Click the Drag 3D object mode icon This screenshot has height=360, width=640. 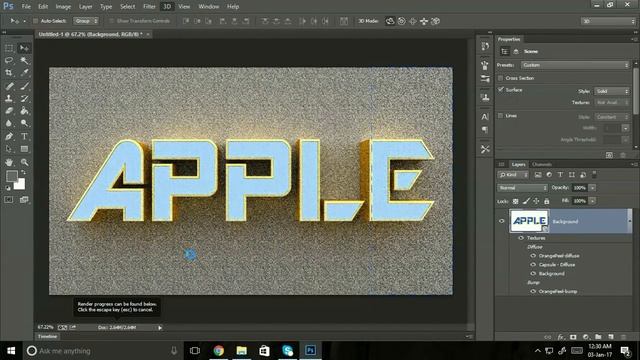point(413,21)
